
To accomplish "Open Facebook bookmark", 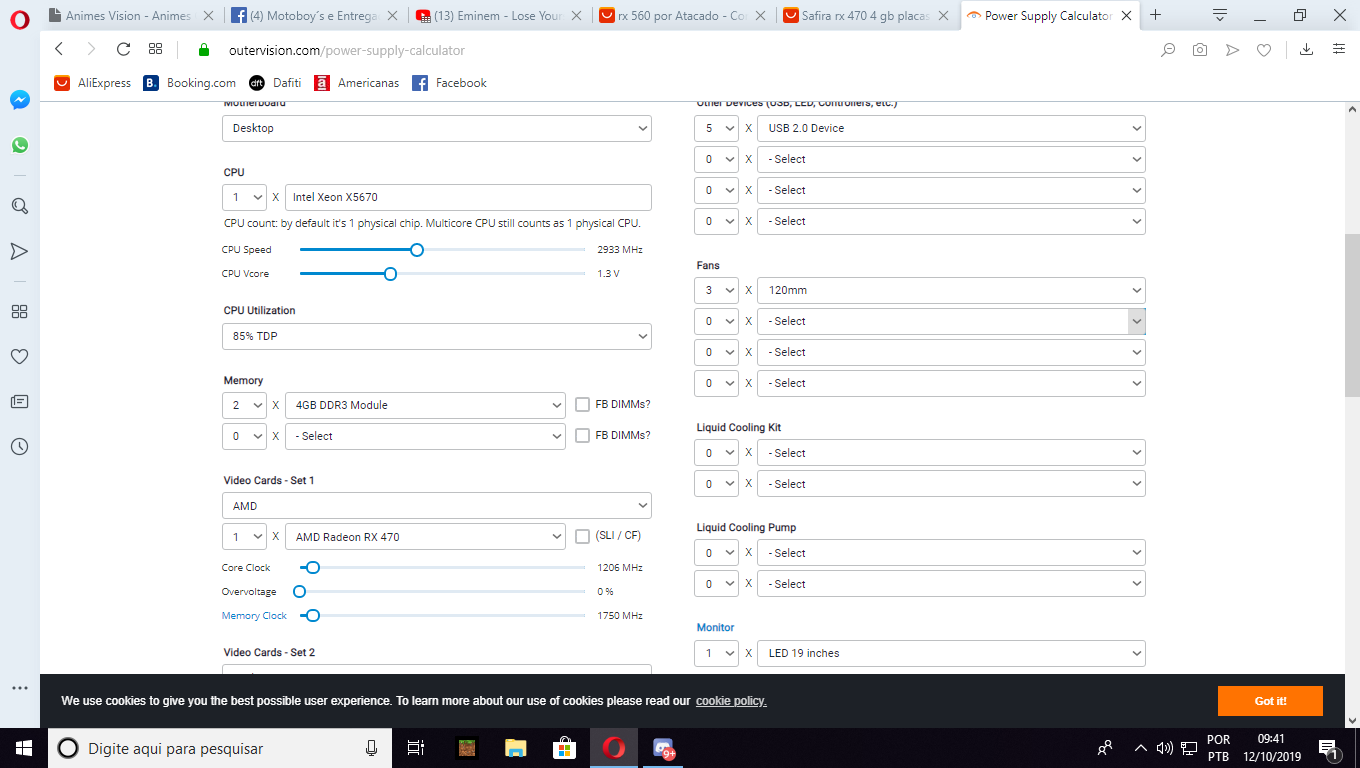I will tap(450, 83).
